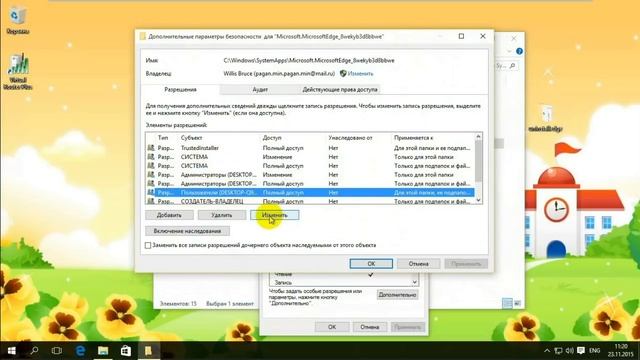Screen dimensions: 640x360
Task: Show hidden tray icons chevron
Action: (547, 351)
